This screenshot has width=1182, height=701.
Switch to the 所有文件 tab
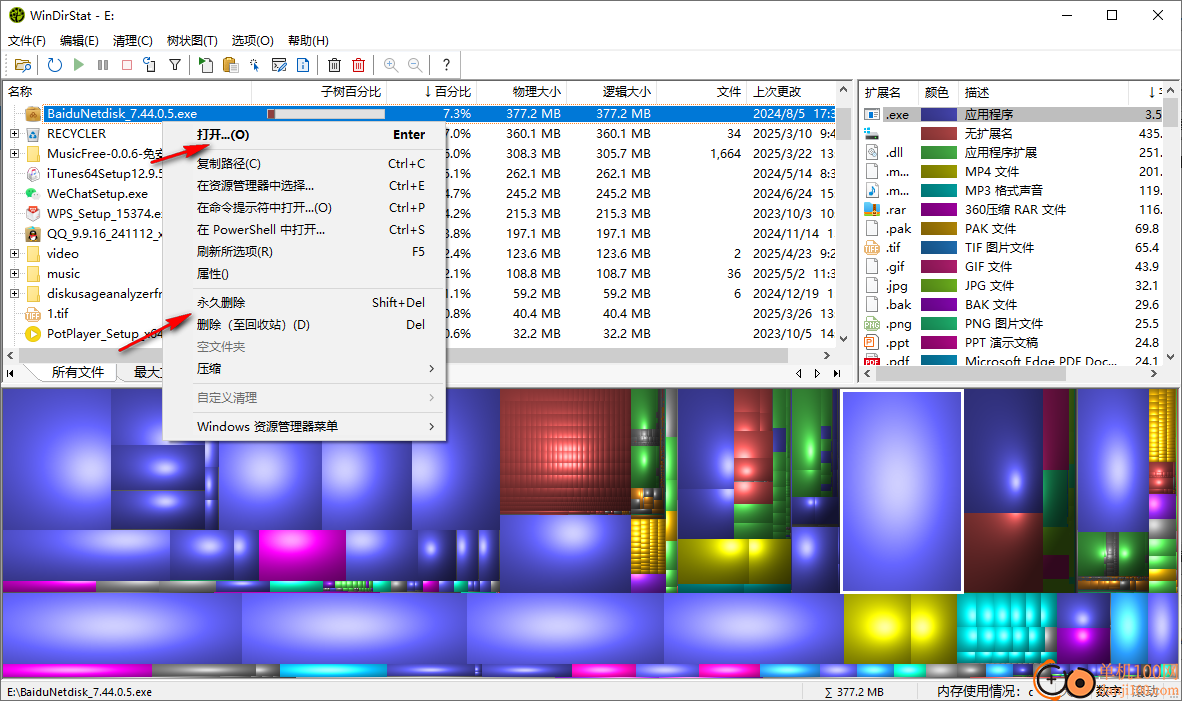click(x=78, y=372)
